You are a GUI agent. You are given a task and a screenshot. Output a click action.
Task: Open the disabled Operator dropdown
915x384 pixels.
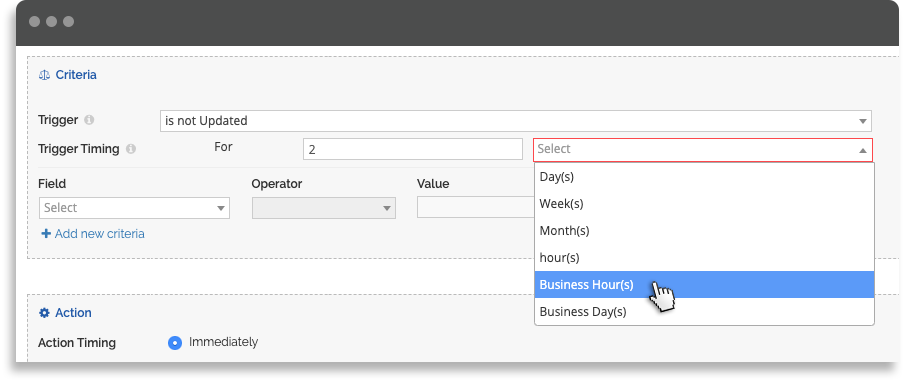click(324, 208)
